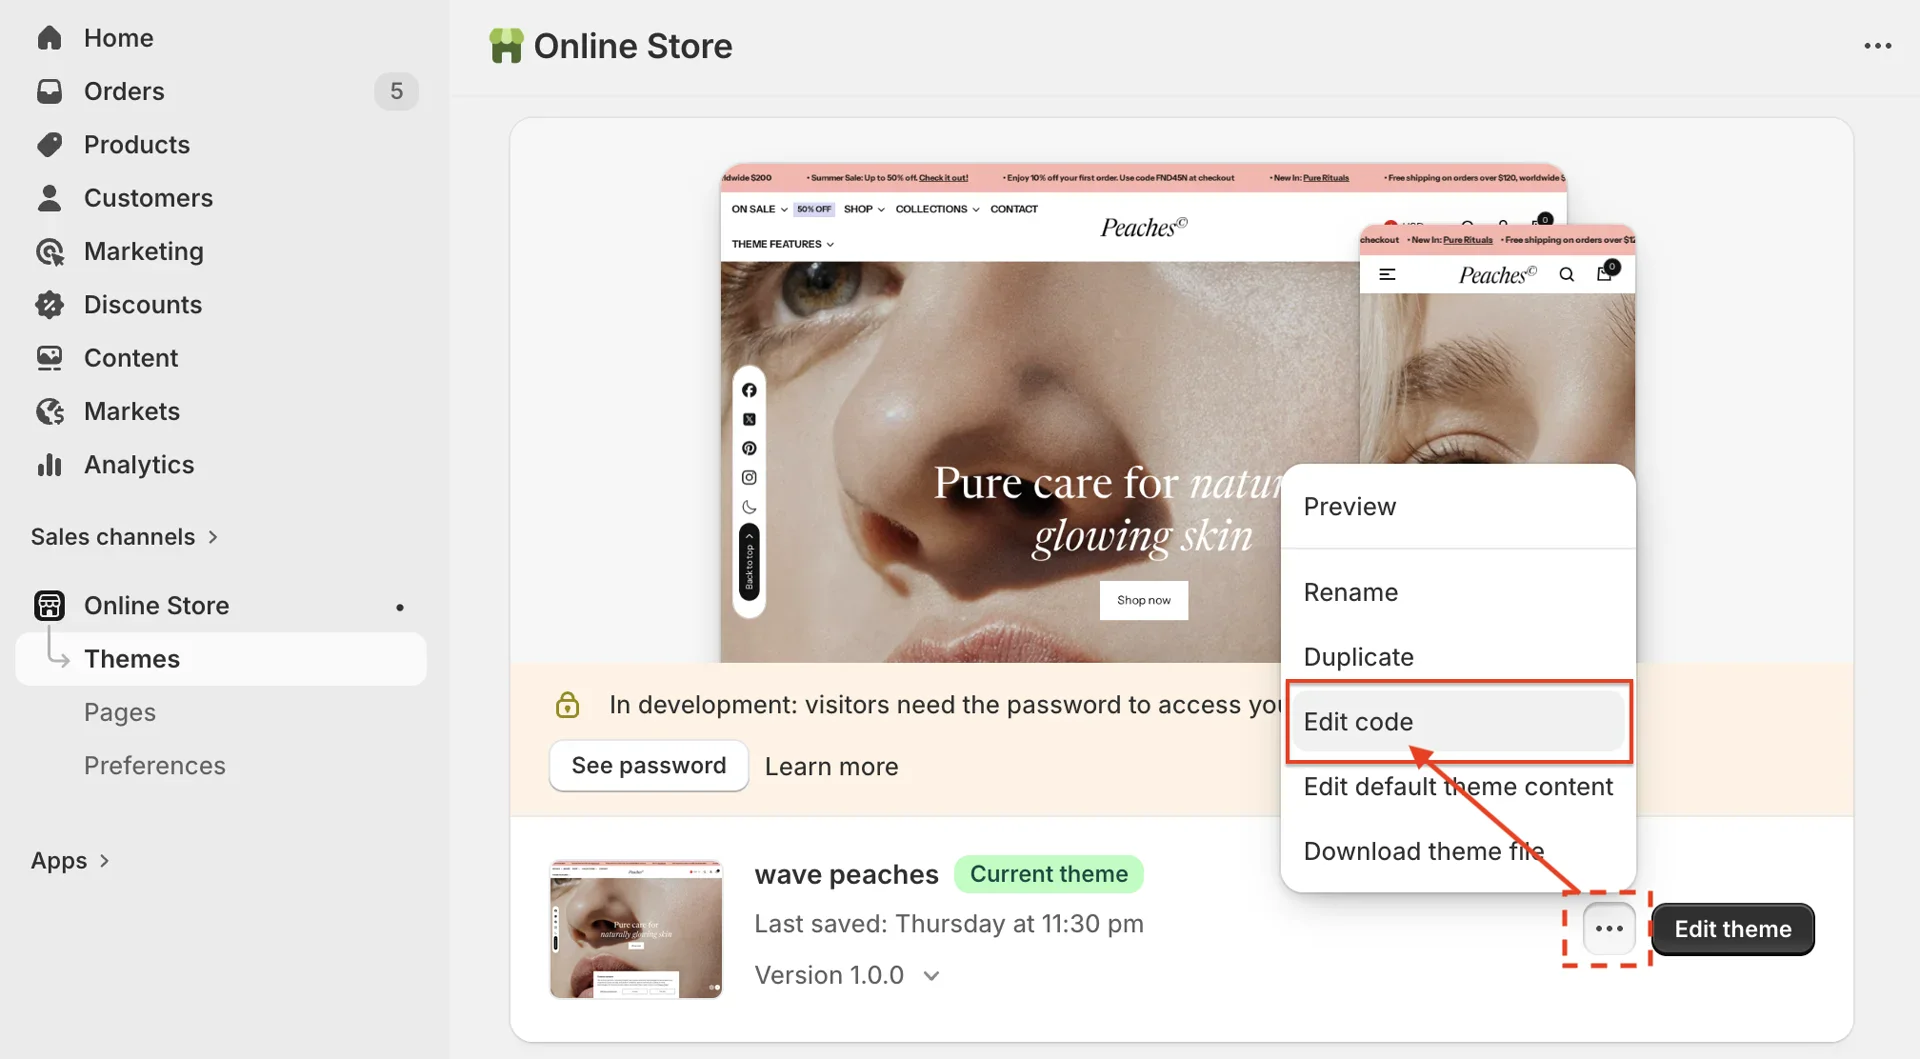The height and width of the screenshot is (1059, 1920).
Task: Click the top-right Online Store overflow menu
Action: point(1877,45)
